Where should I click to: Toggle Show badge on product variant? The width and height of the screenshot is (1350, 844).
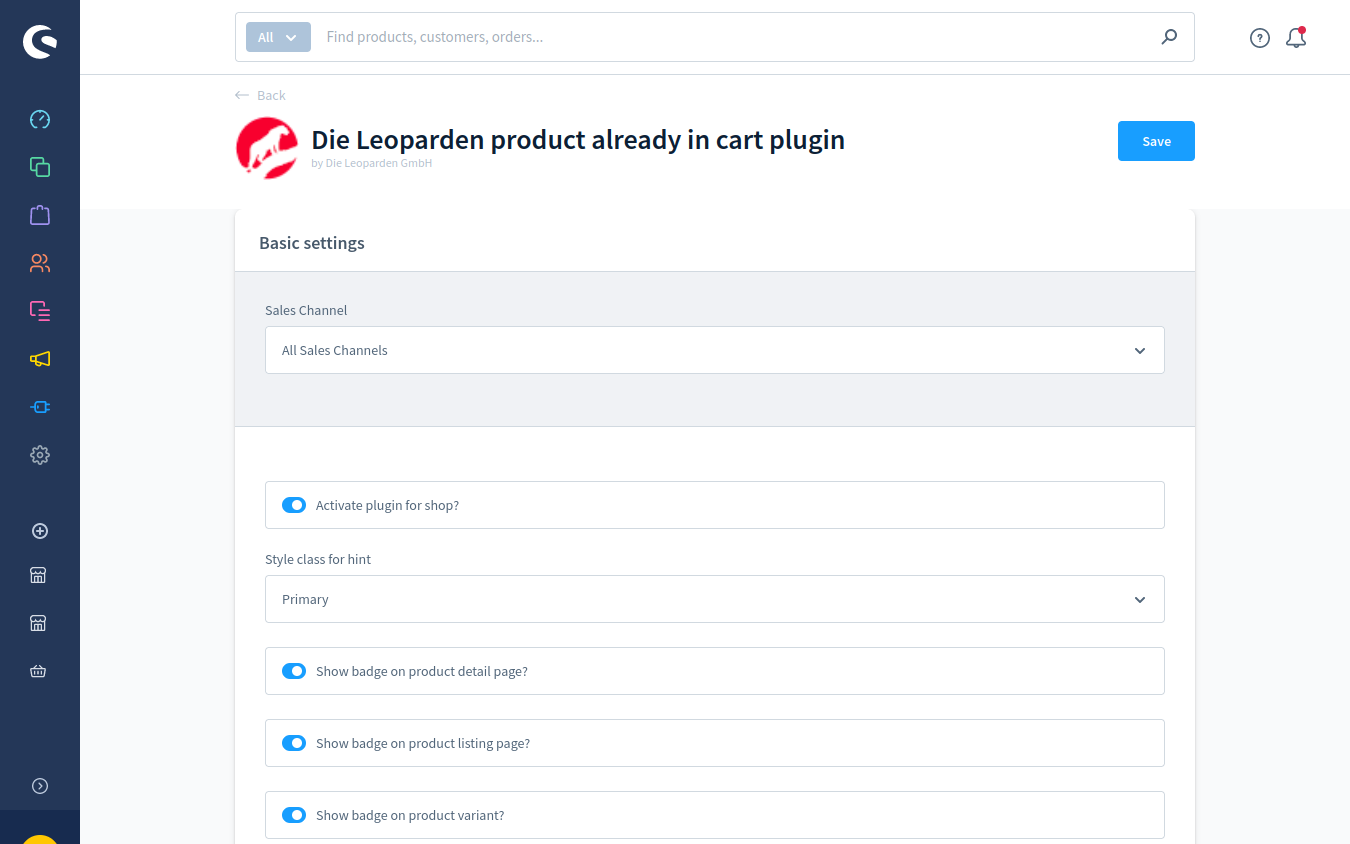point(294,815)
